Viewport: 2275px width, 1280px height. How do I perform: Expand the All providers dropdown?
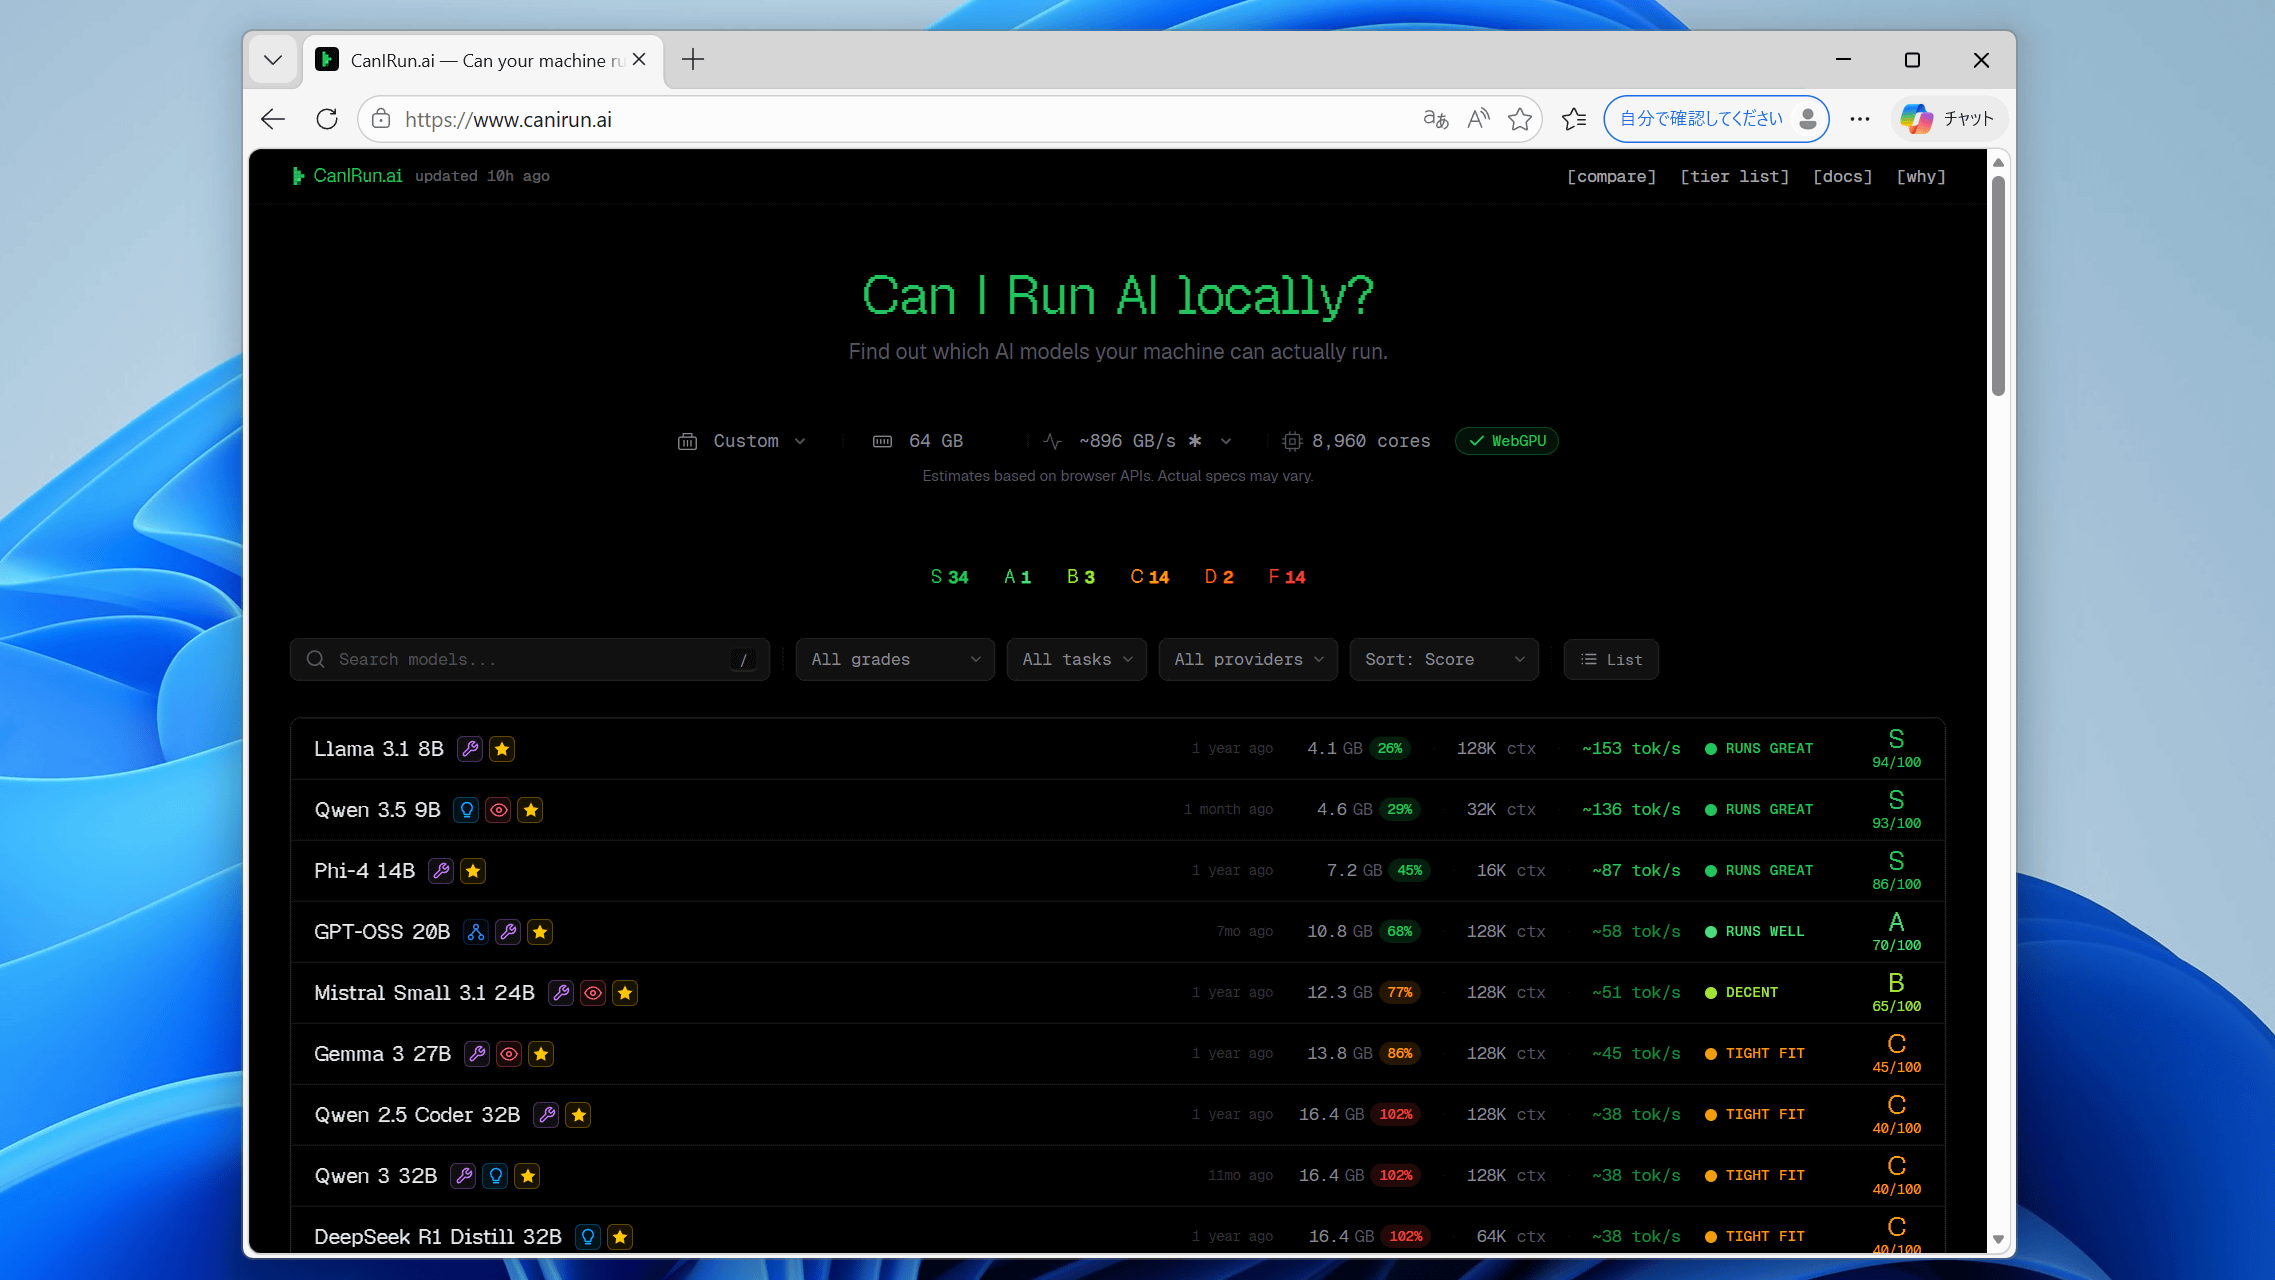coord(1247,660)
